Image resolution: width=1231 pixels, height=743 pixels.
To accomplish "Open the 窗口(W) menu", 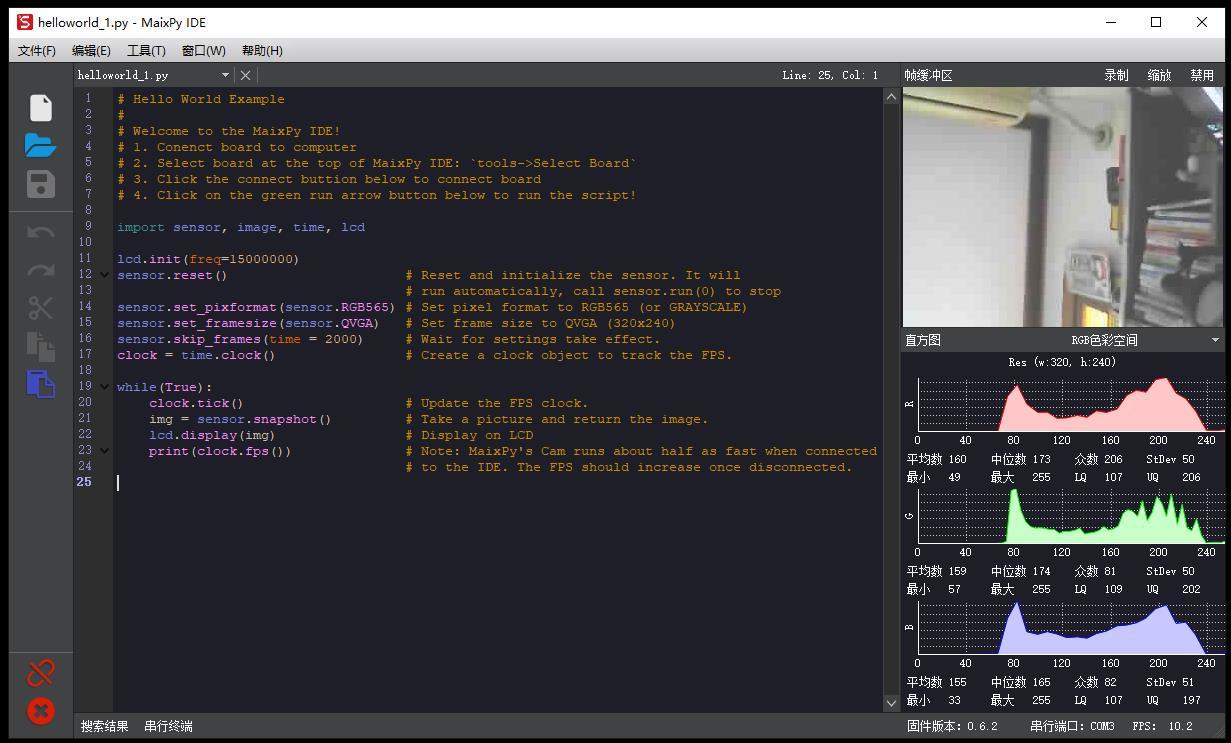I will coord(203,50).
